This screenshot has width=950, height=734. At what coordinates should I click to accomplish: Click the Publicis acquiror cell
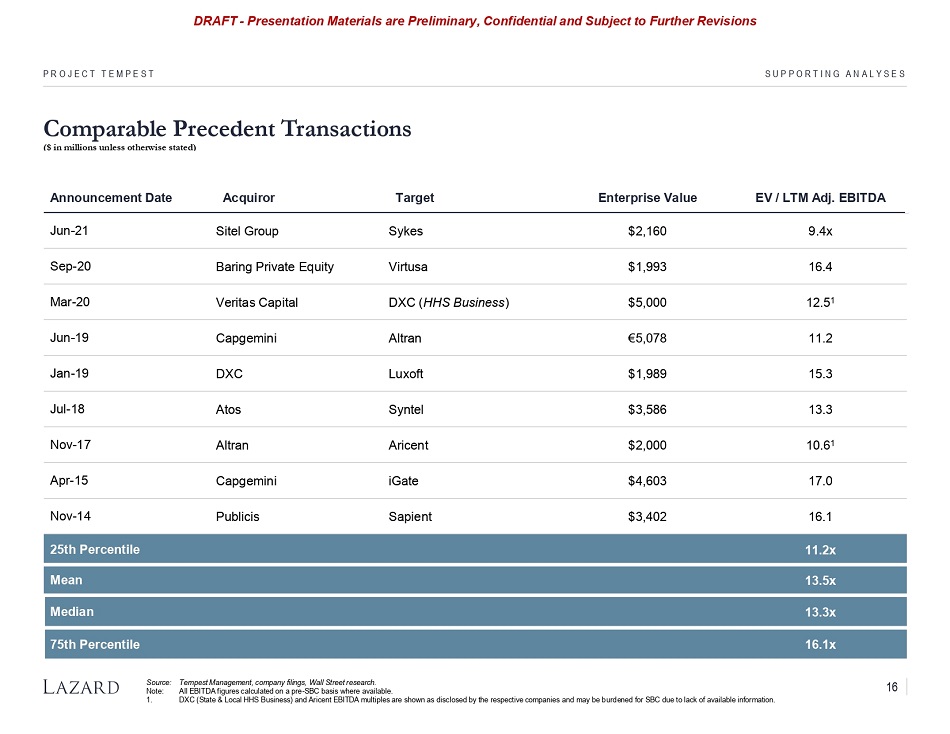[240, 517]
